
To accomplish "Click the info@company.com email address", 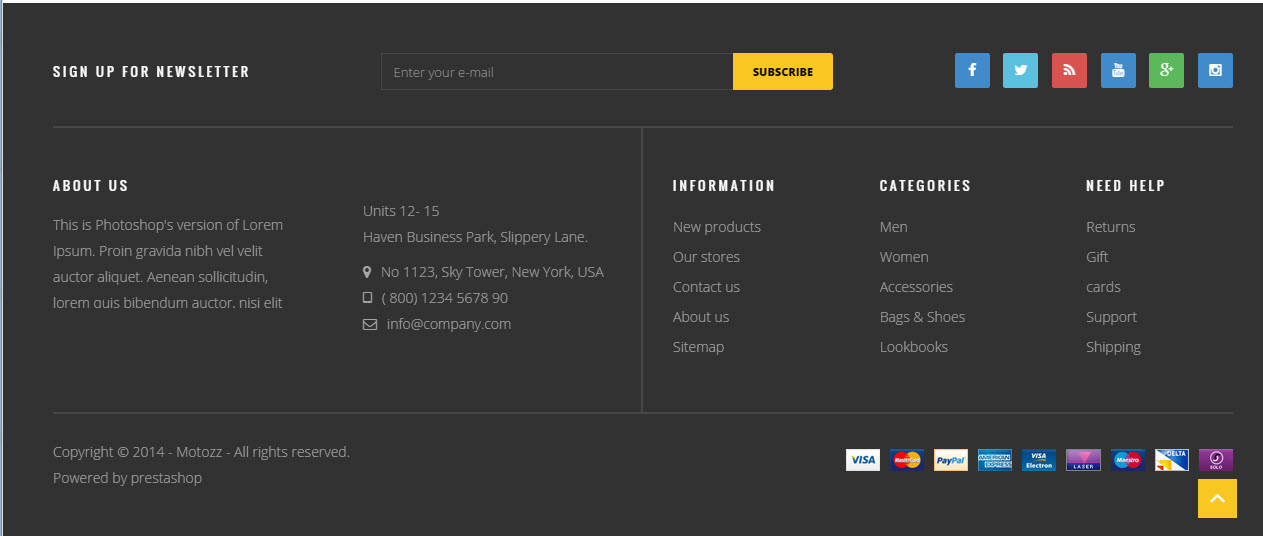I will click(x=449, y=324).
